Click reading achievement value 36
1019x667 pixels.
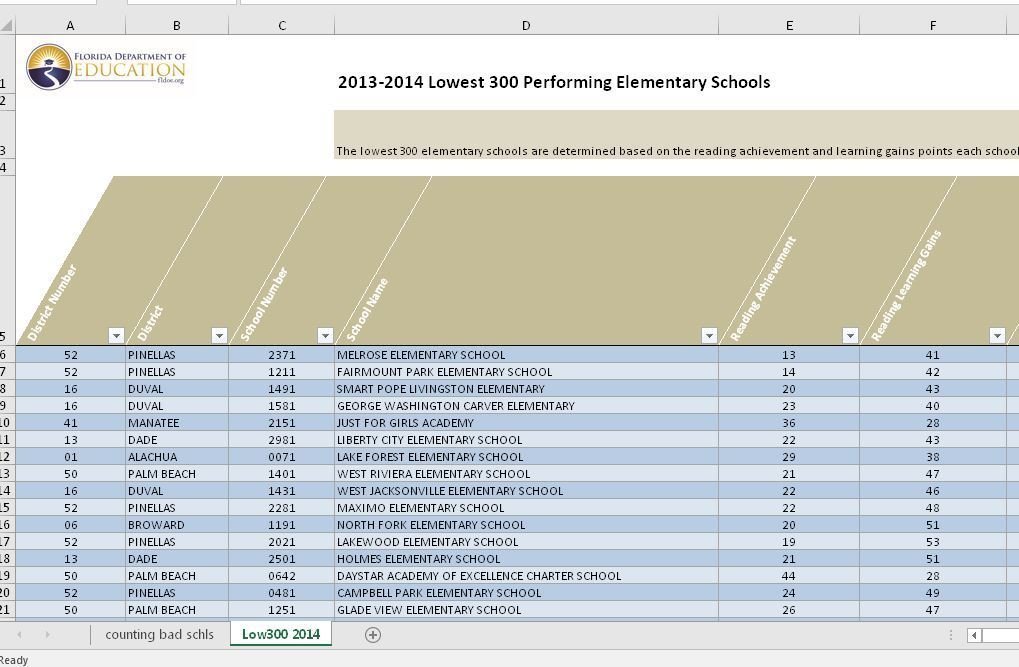click(x=789, y=423)
